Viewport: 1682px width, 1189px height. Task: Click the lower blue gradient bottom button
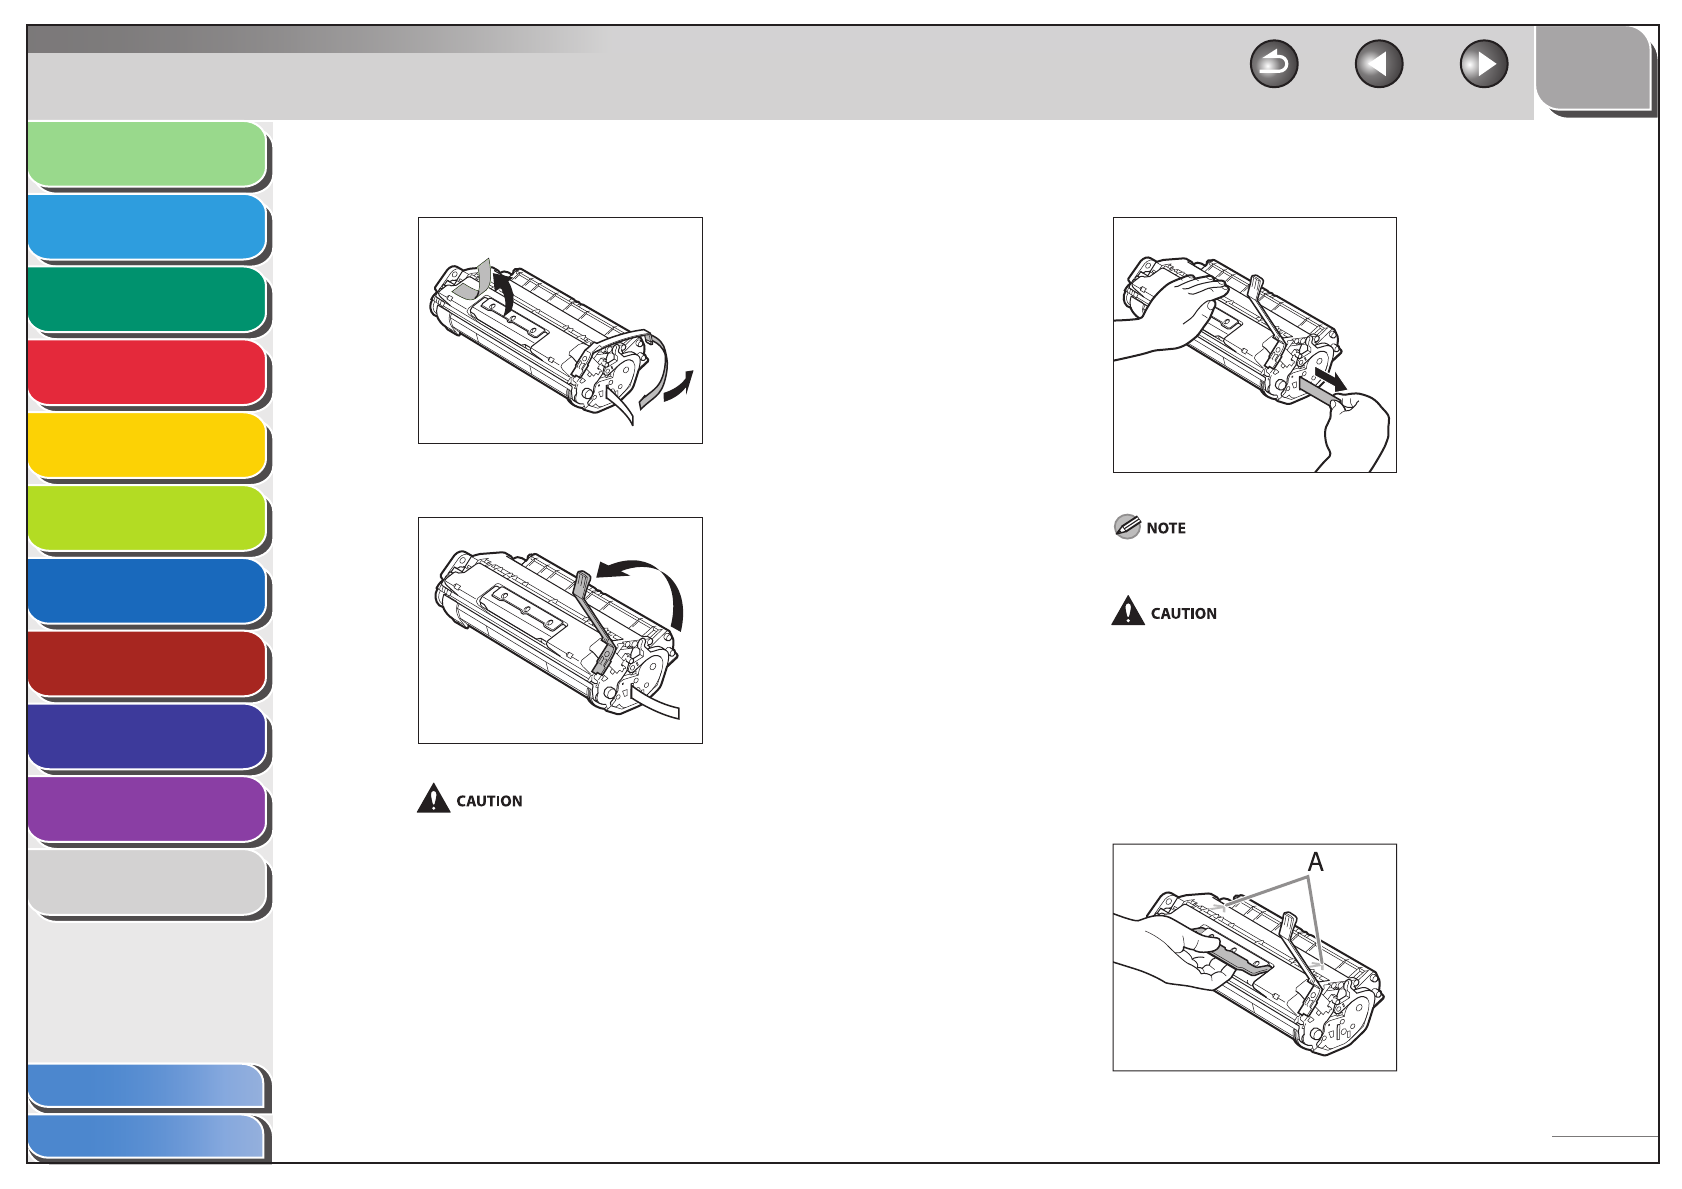point(147,1138)
